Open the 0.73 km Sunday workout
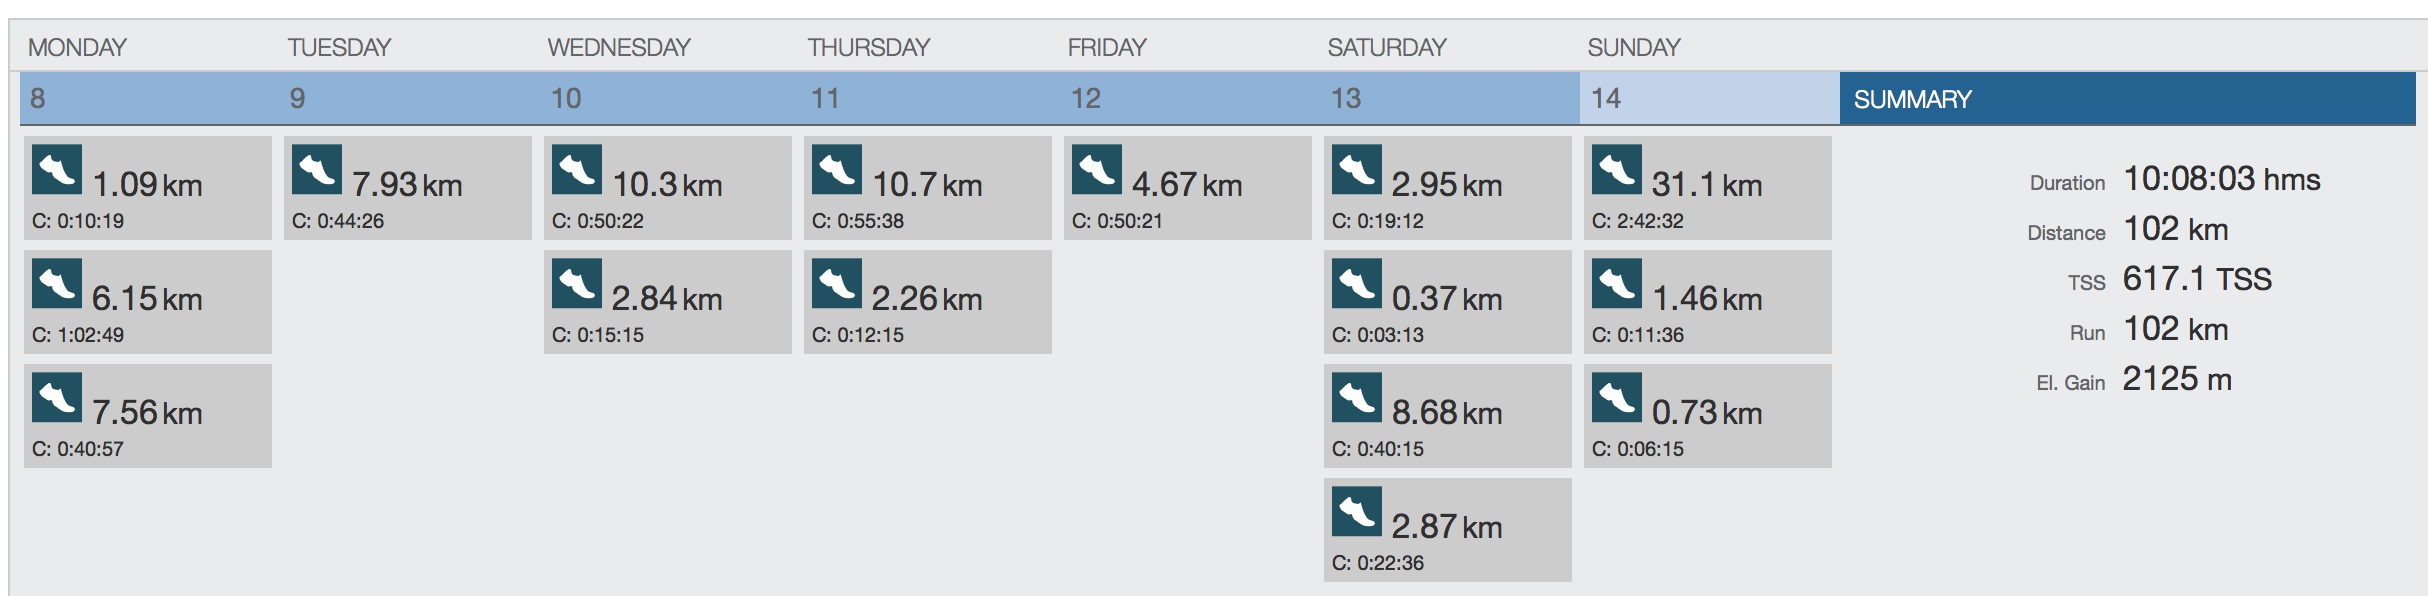The width and height of the screenshot is (2428, 596). pos(1708,416)
